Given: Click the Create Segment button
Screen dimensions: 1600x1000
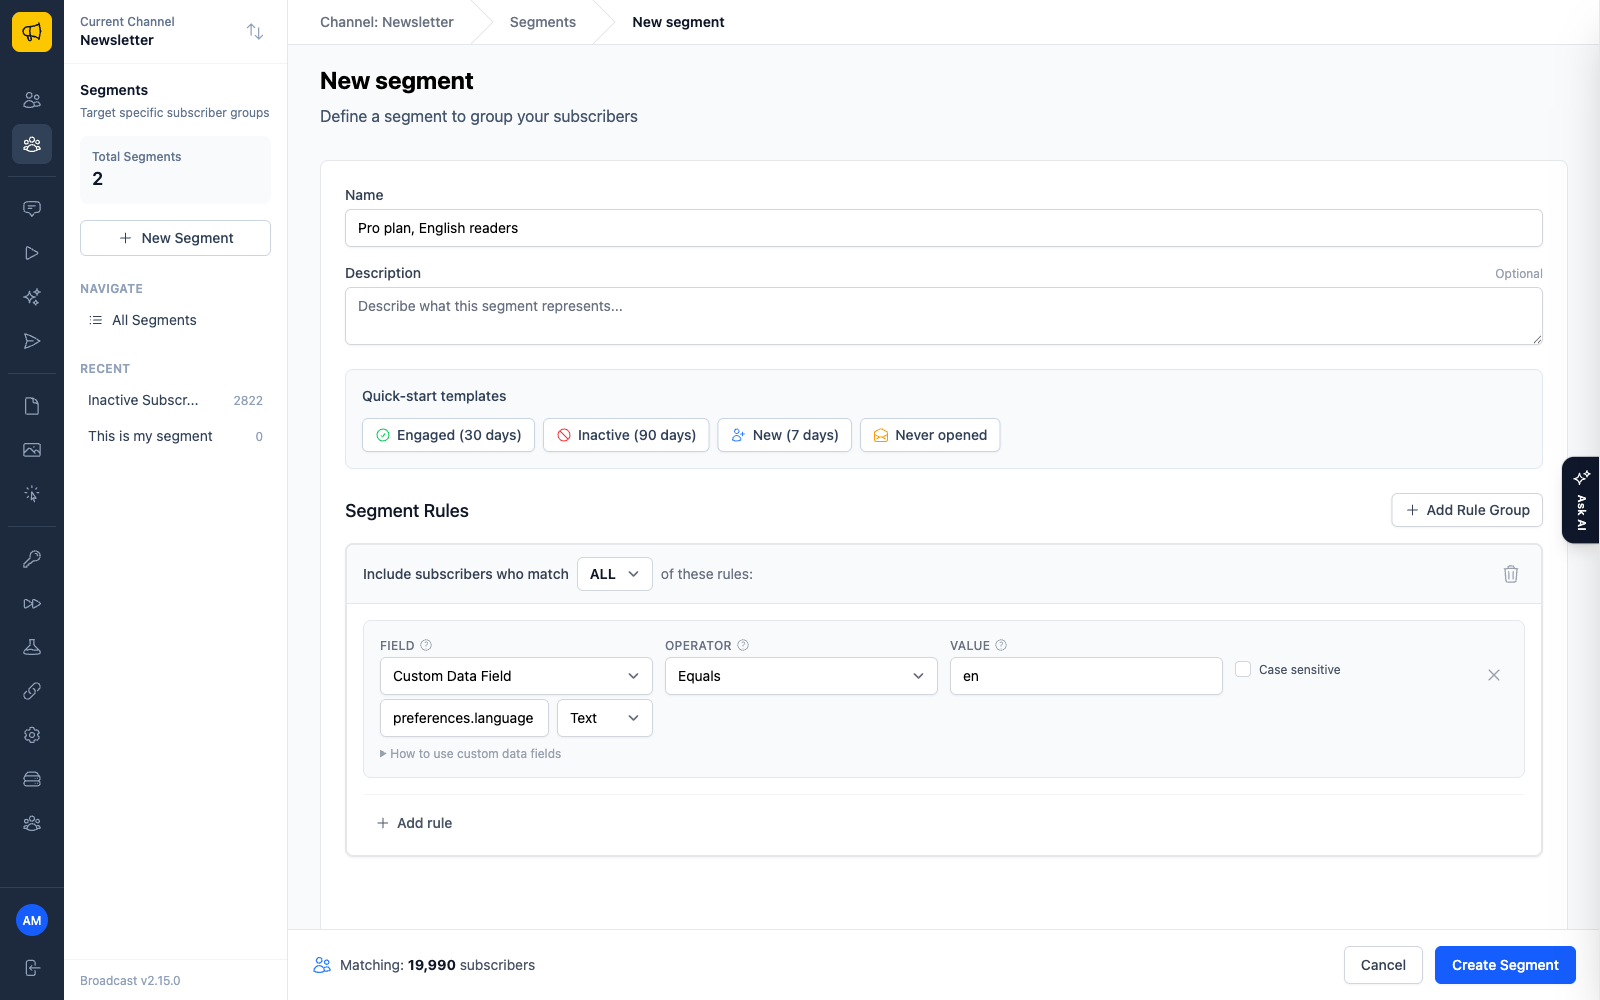Looking at the screenshot, I should click(x=1505, y=965).
